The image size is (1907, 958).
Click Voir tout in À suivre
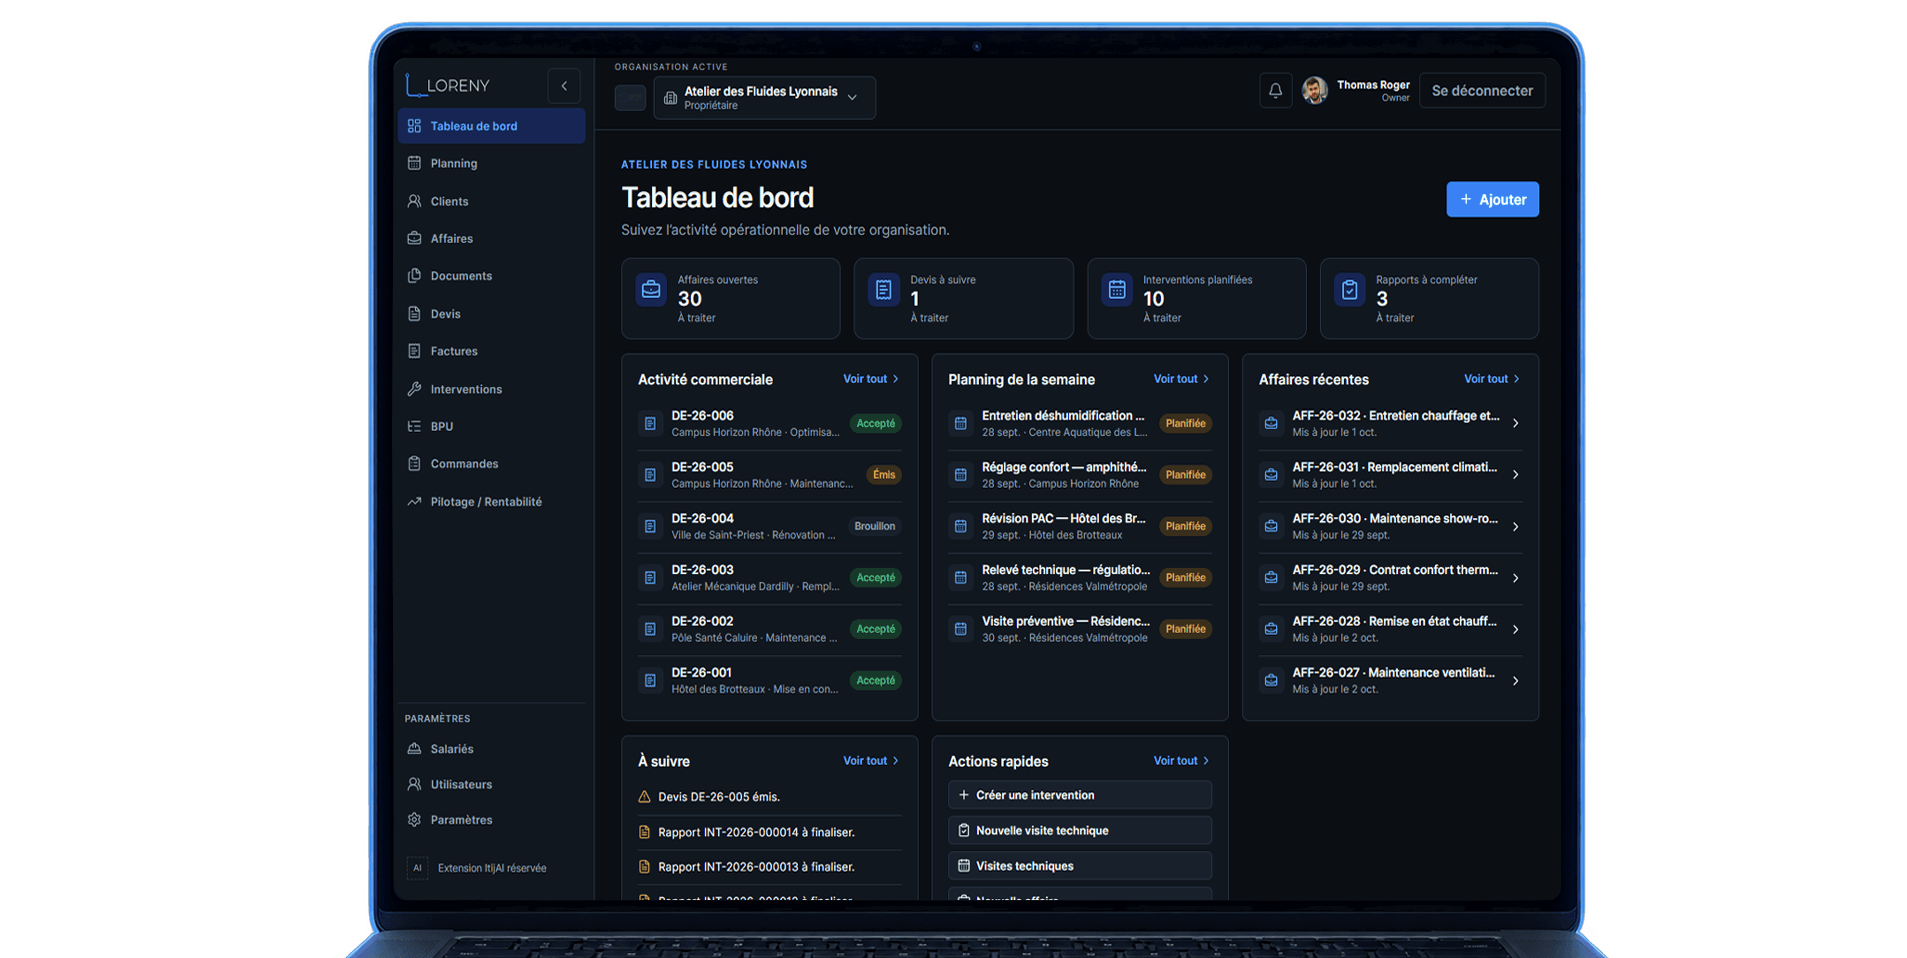click(x=871, y=761)
